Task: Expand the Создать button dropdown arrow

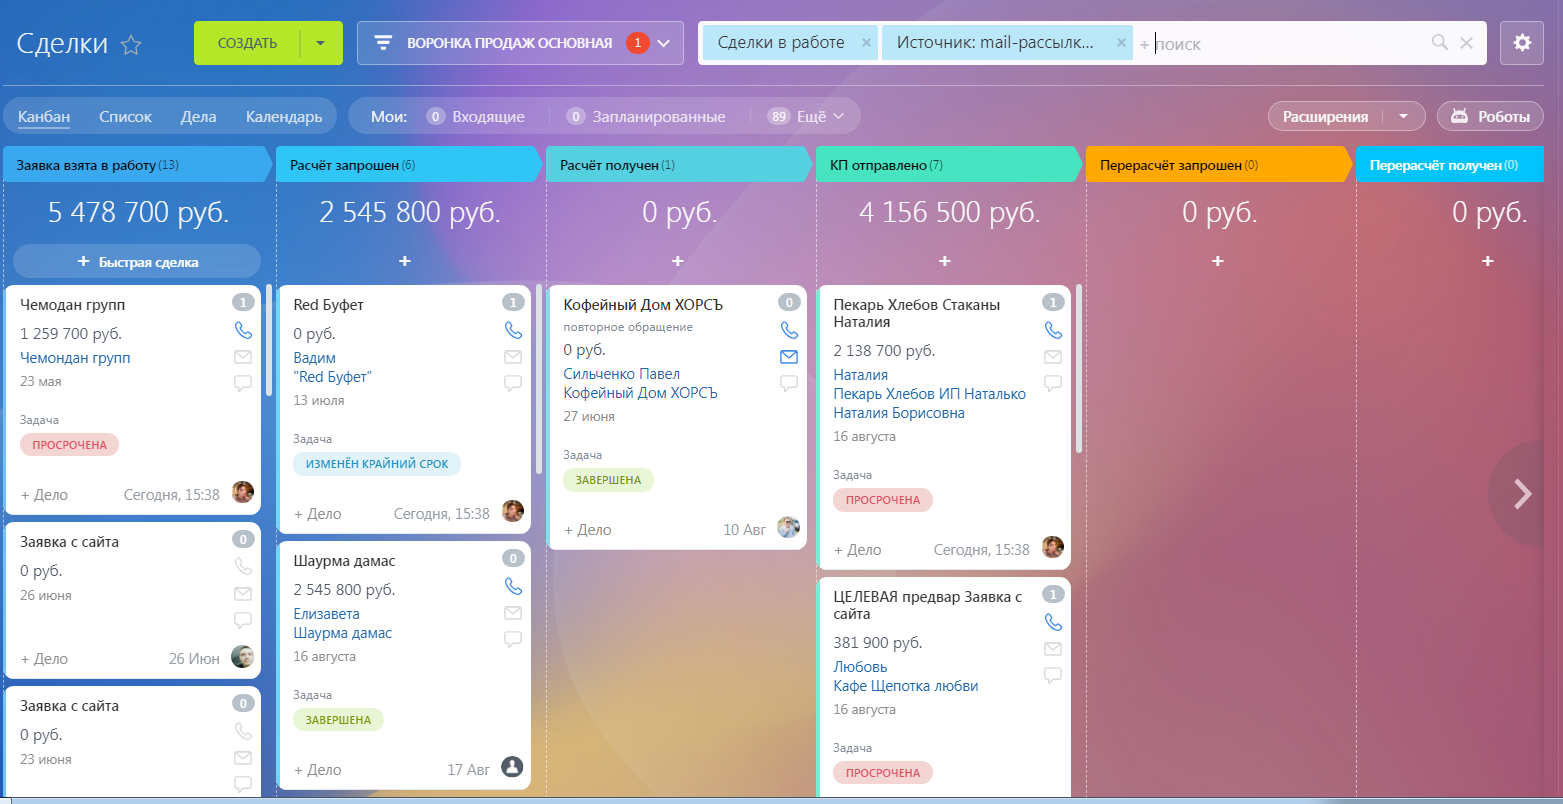Action: (321, 43)
